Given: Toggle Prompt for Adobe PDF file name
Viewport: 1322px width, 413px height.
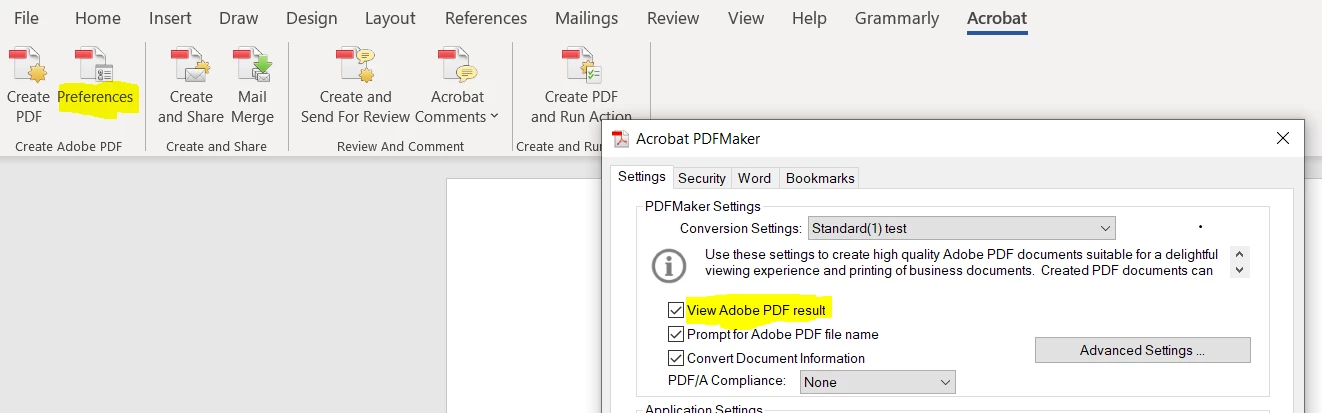Looking at the screenshot, I should point(677,334).
